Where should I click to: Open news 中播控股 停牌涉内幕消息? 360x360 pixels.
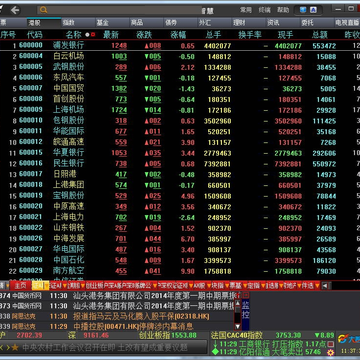(x=133, y=326)
